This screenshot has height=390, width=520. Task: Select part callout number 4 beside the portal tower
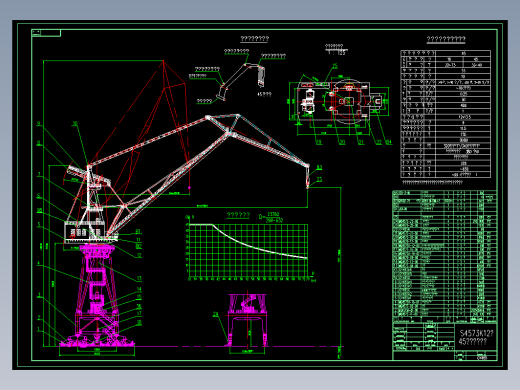click(x=39, y=263)
